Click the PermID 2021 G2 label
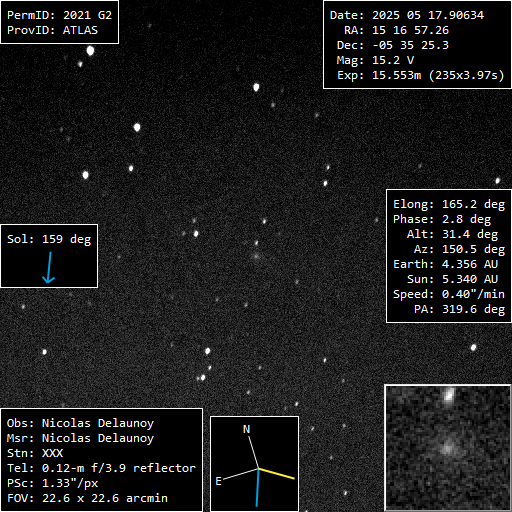Image resolution: width=512 pixels, height=512 pixels. [59, 15]
